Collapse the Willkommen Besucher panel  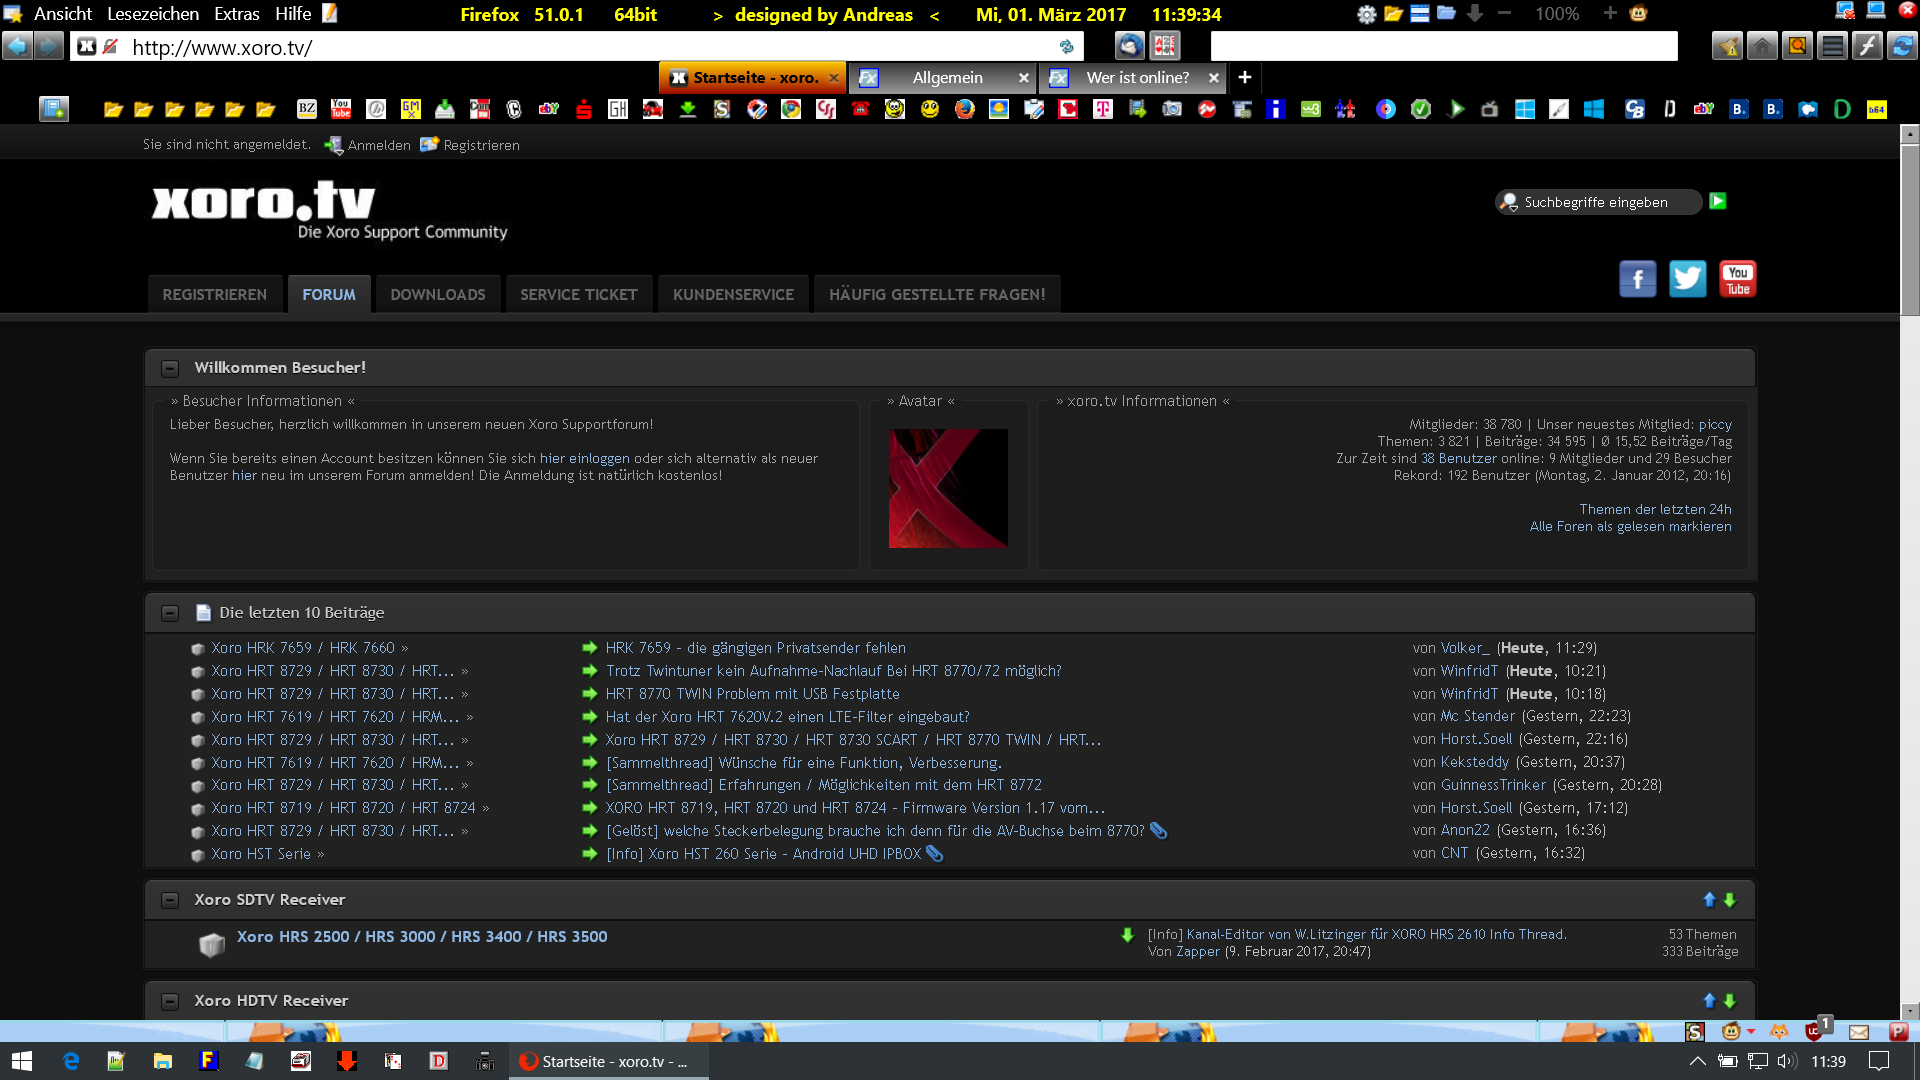tap(170, 368)
